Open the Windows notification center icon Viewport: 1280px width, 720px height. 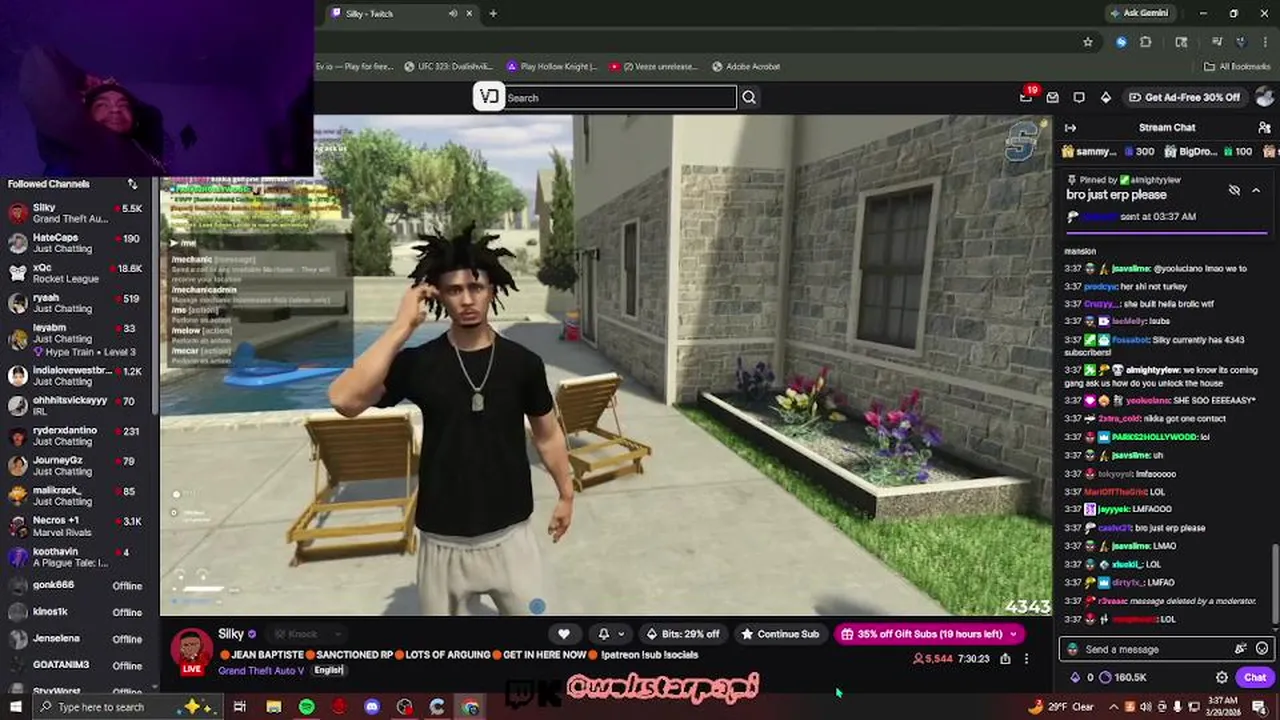coord(1258,707)
